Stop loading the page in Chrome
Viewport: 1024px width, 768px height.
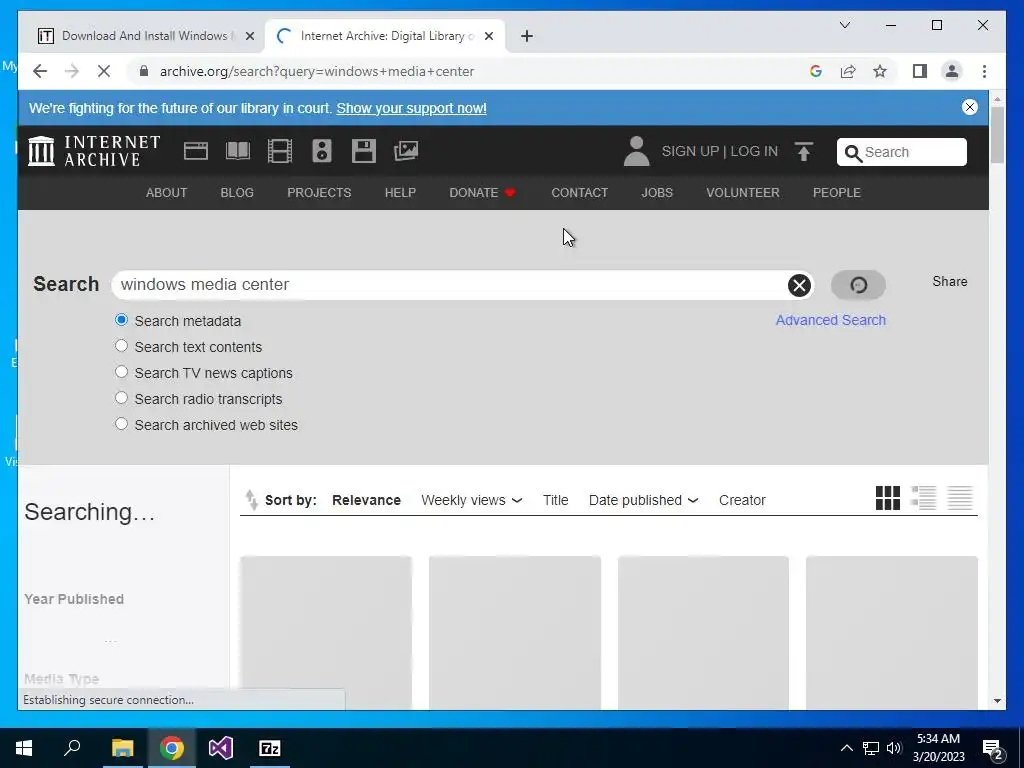click(104, 71)
